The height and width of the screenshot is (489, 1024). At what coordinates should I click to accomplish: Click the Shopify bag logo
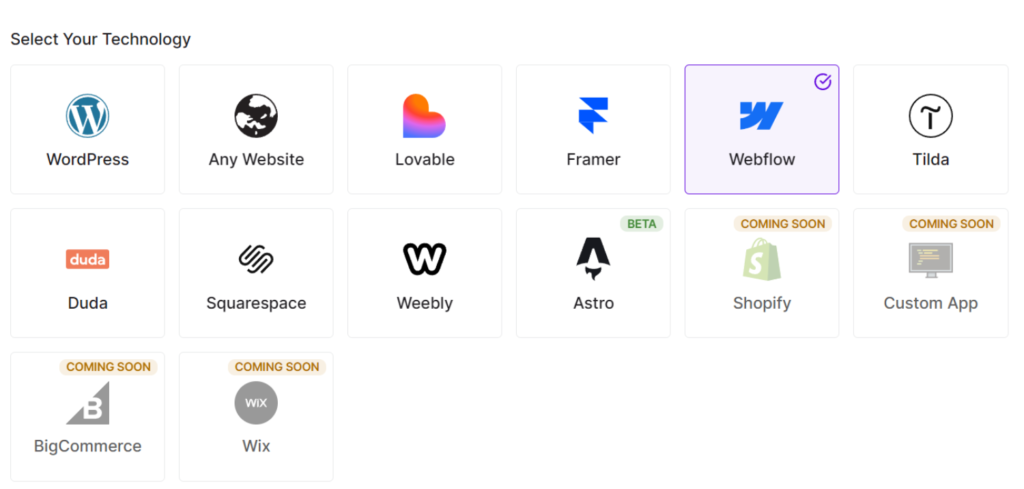(x=761, y=259)
